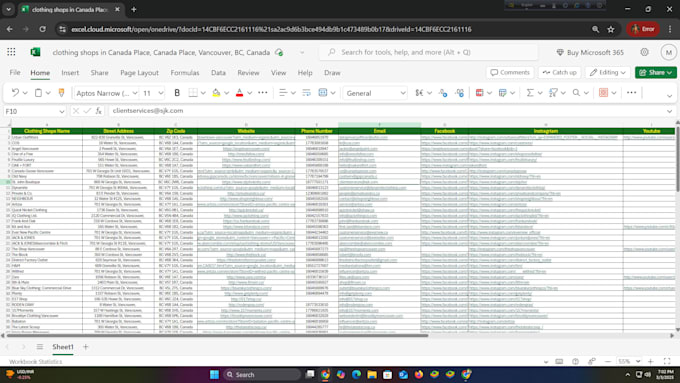Viewport: 680px width, 383px height.
Task: Click the horizontal scrollbar under the sheet
Action: 217,335
